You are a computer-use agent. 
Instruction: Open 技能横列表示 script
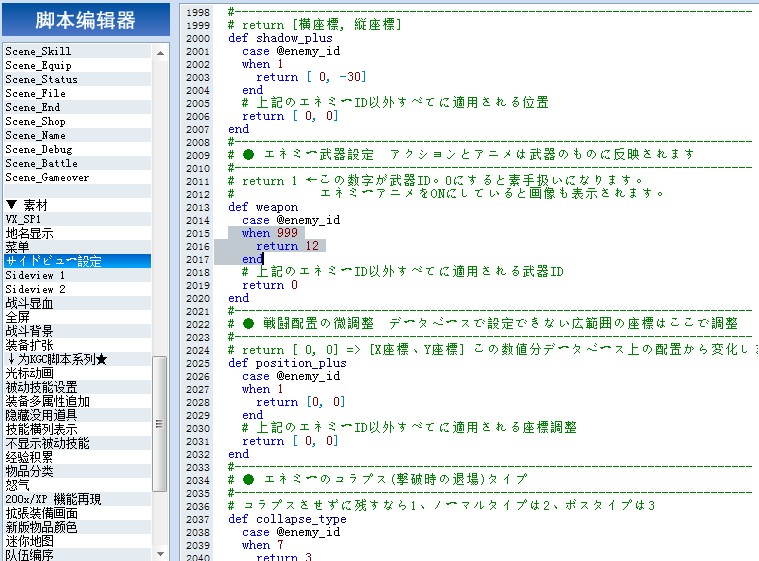tap(78, 429)
